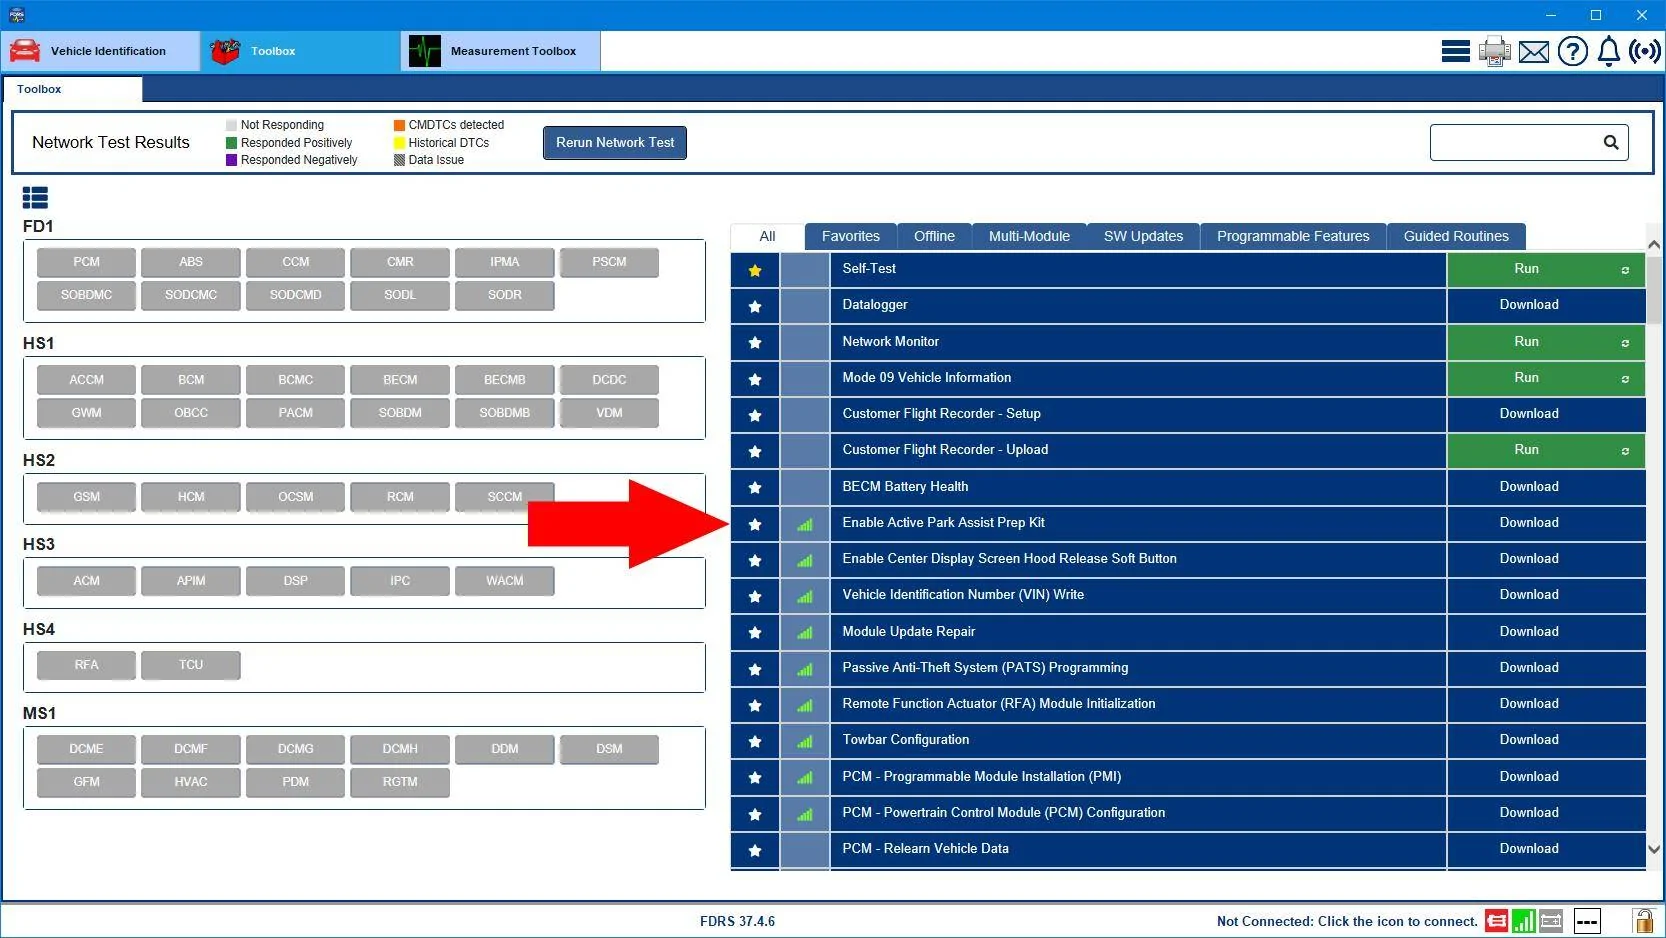Open the help question mark icon
Image resolution: width=1666 pixels, height=938 pixels.
tap(1572, 51)
